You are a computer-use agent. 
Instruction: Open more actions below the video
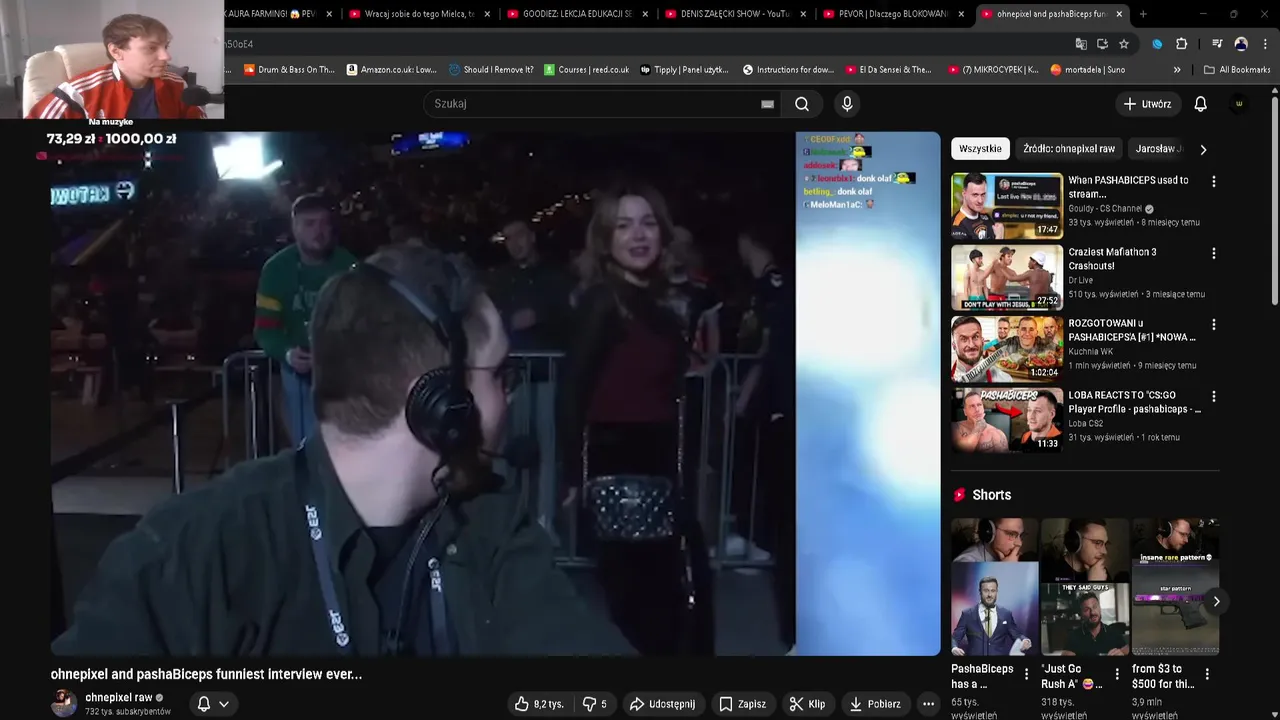coord(928,704)
